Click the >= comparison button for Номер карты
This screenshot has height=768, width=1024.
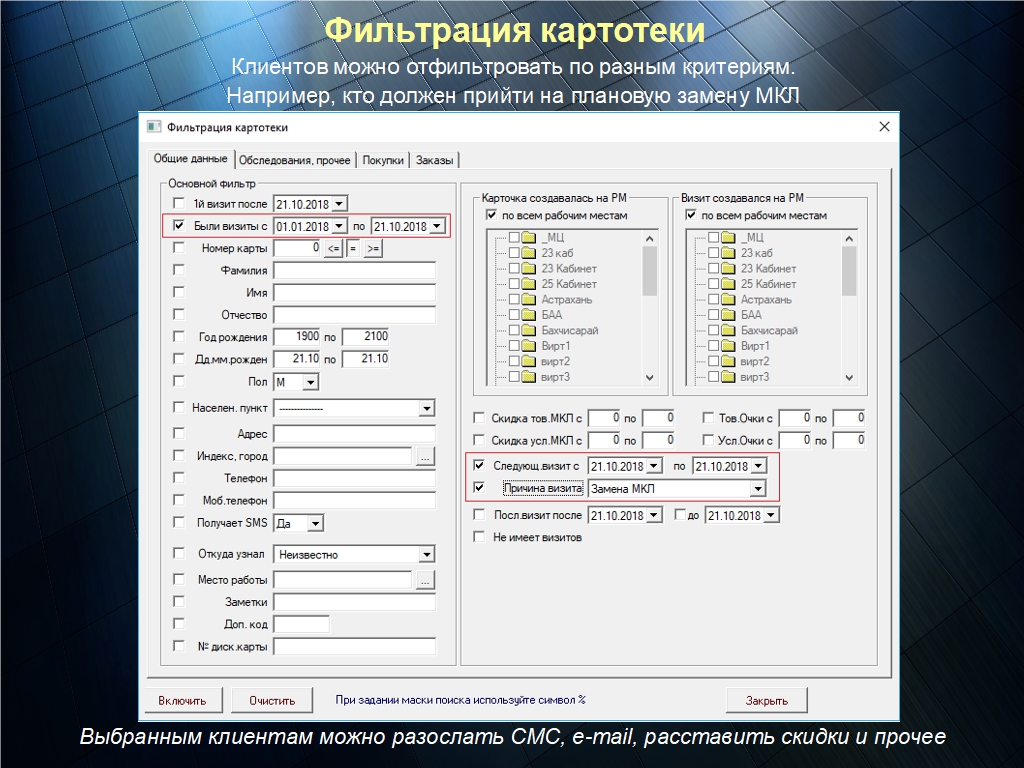point(373,249)
